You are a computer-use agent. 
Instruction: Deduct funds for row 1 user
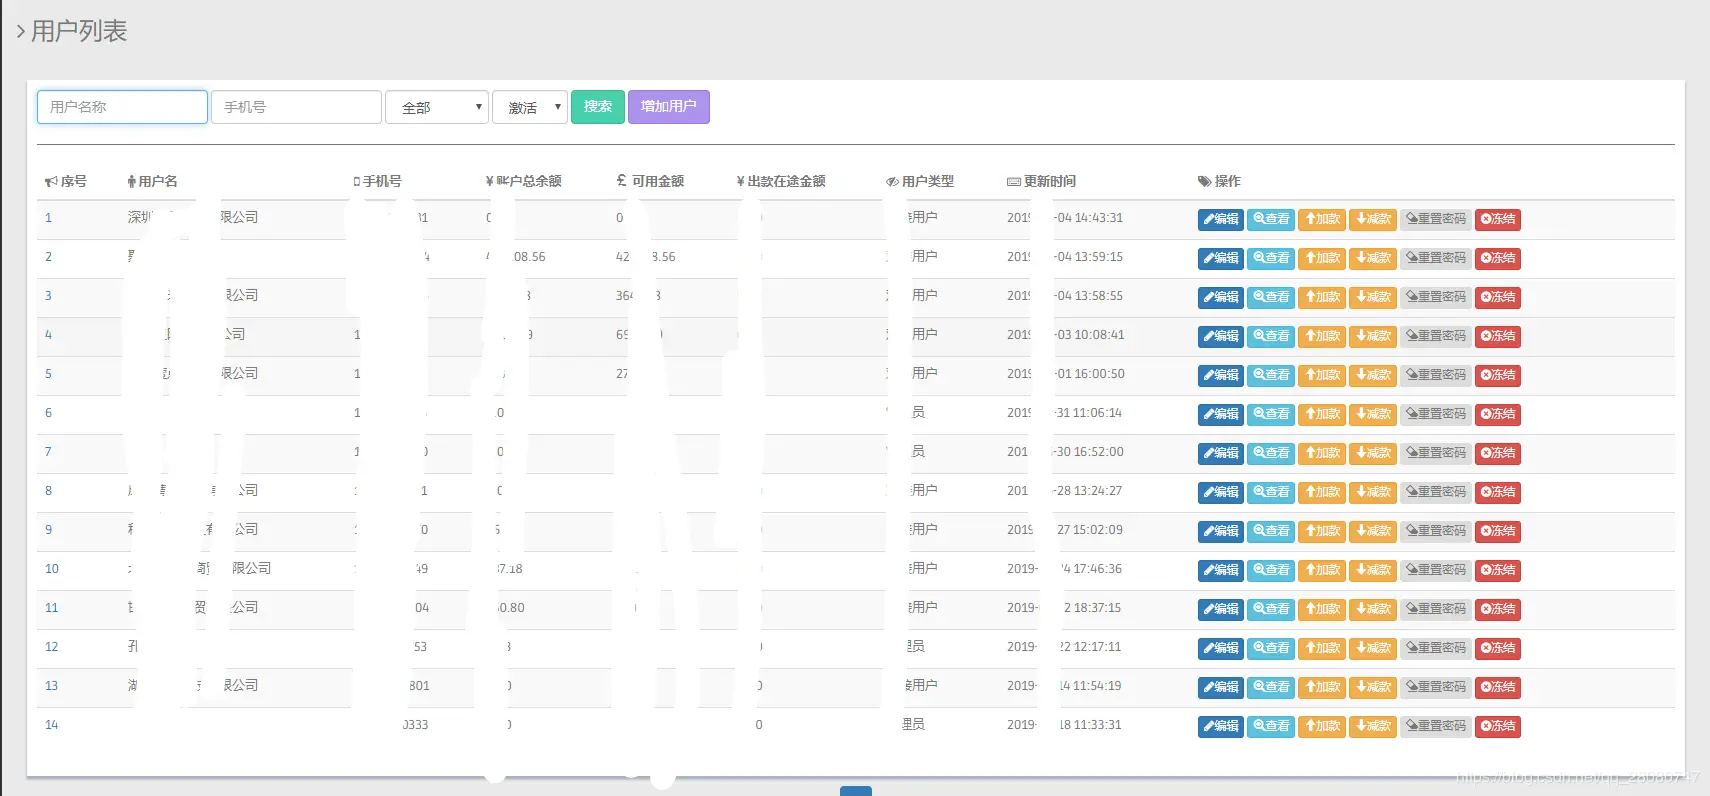click(x=1373, y=219)
